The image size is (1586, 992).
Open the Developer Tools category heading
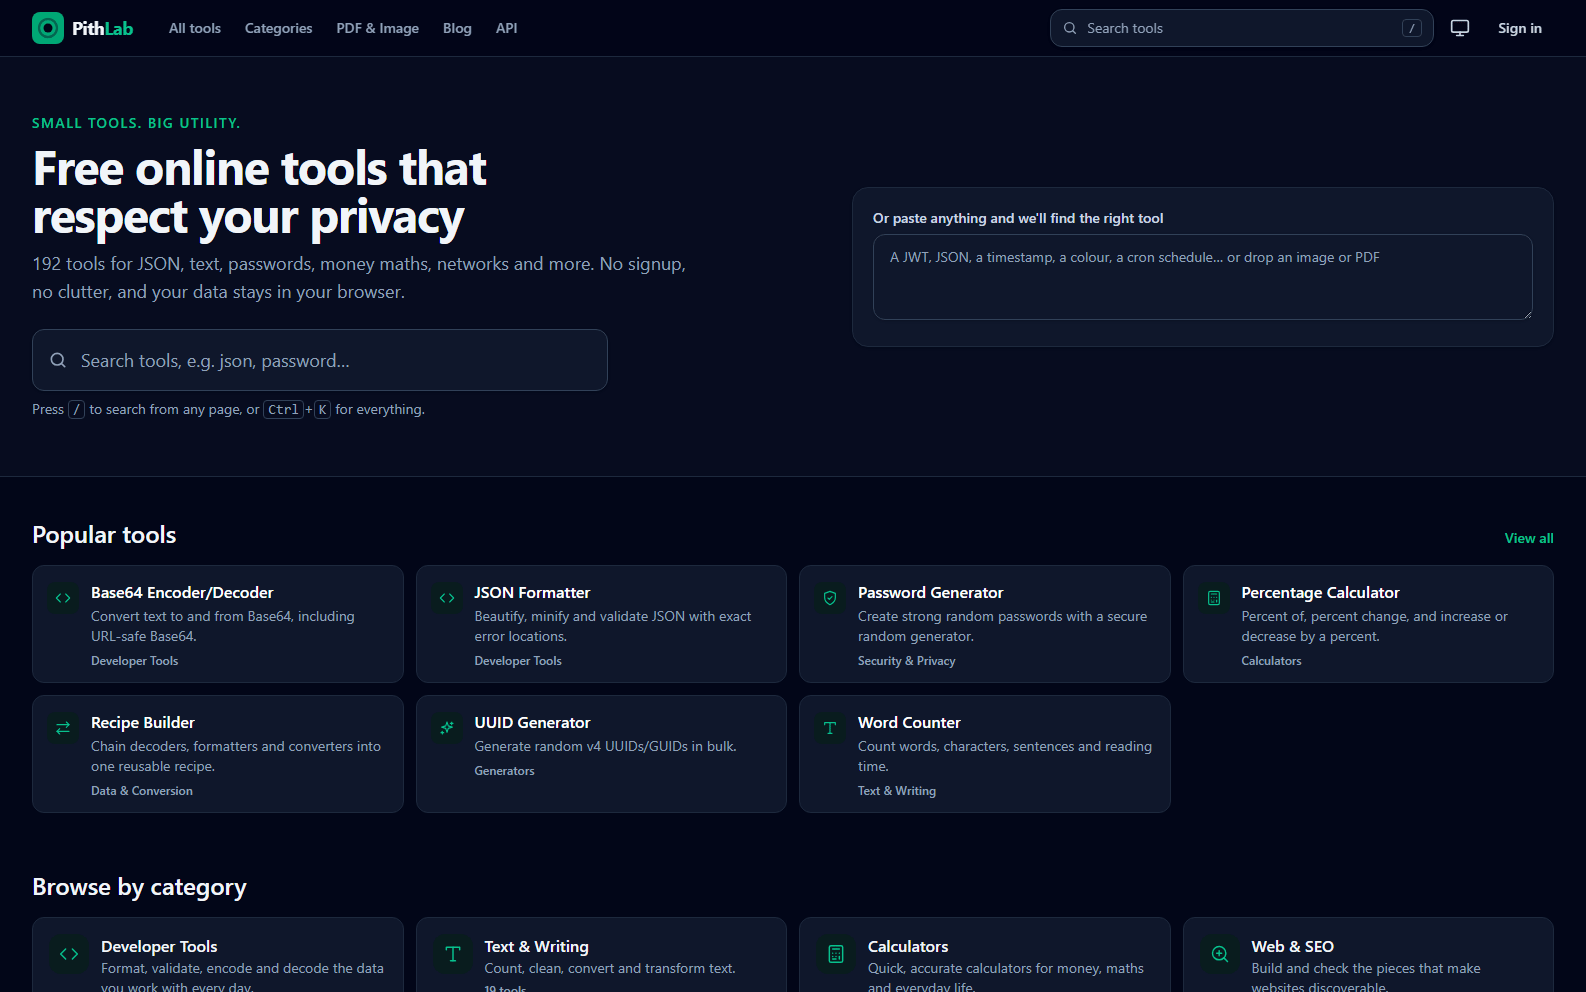159,947
